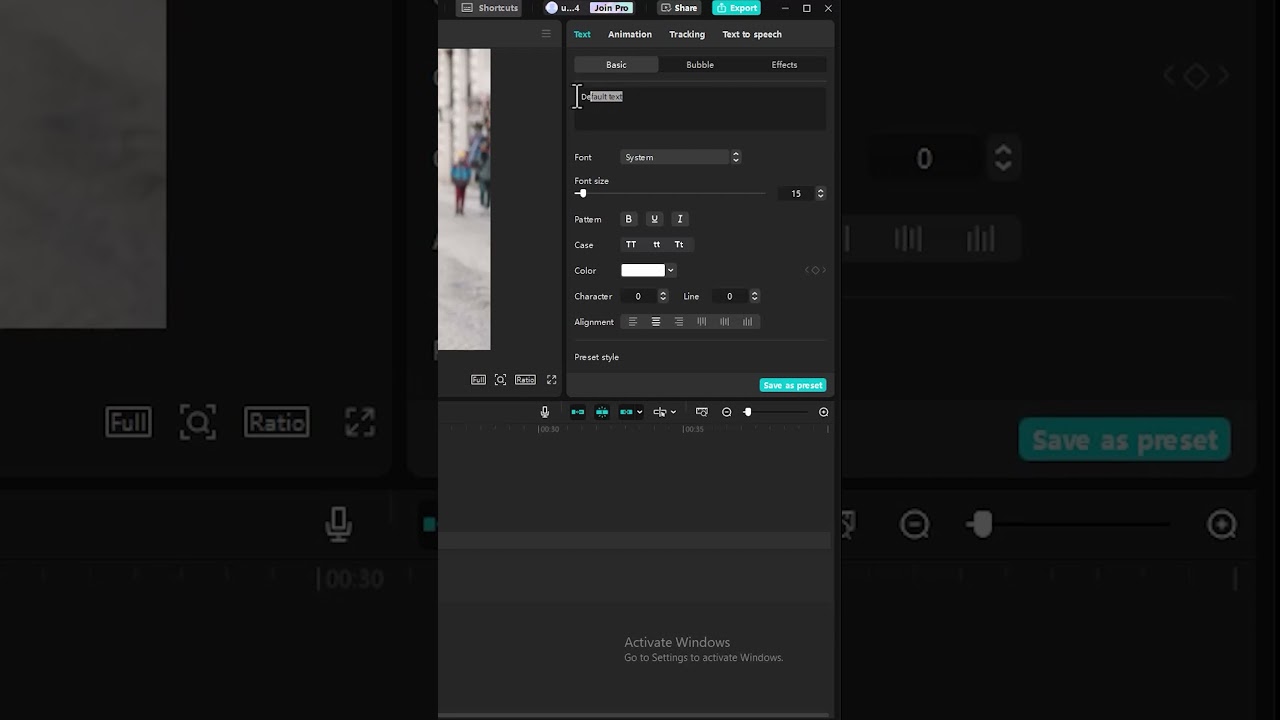Viewport: 1280px width, 720px height.
Task: Set case to title case Tt
Action: coord(679,244)
